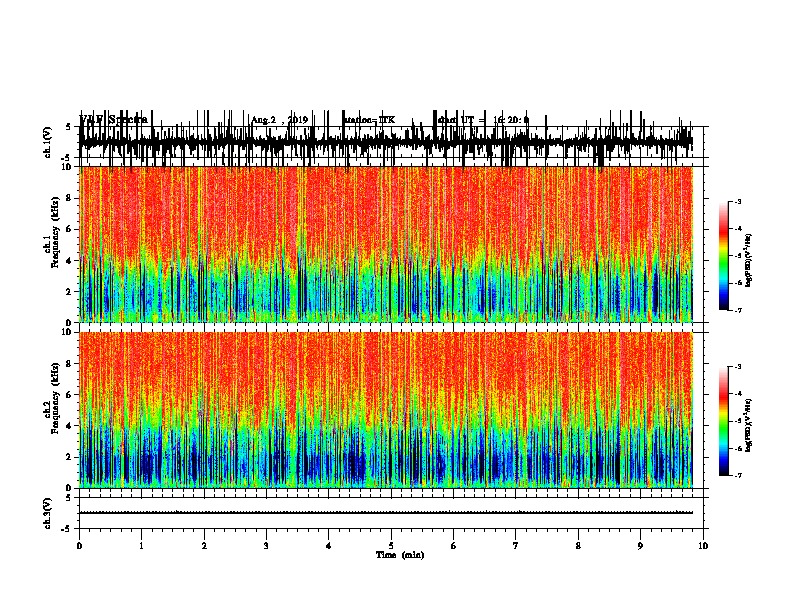Viewport: 792px width, 612px height.
Task: Click time axis tick label '6'
Action: point(454,546)
